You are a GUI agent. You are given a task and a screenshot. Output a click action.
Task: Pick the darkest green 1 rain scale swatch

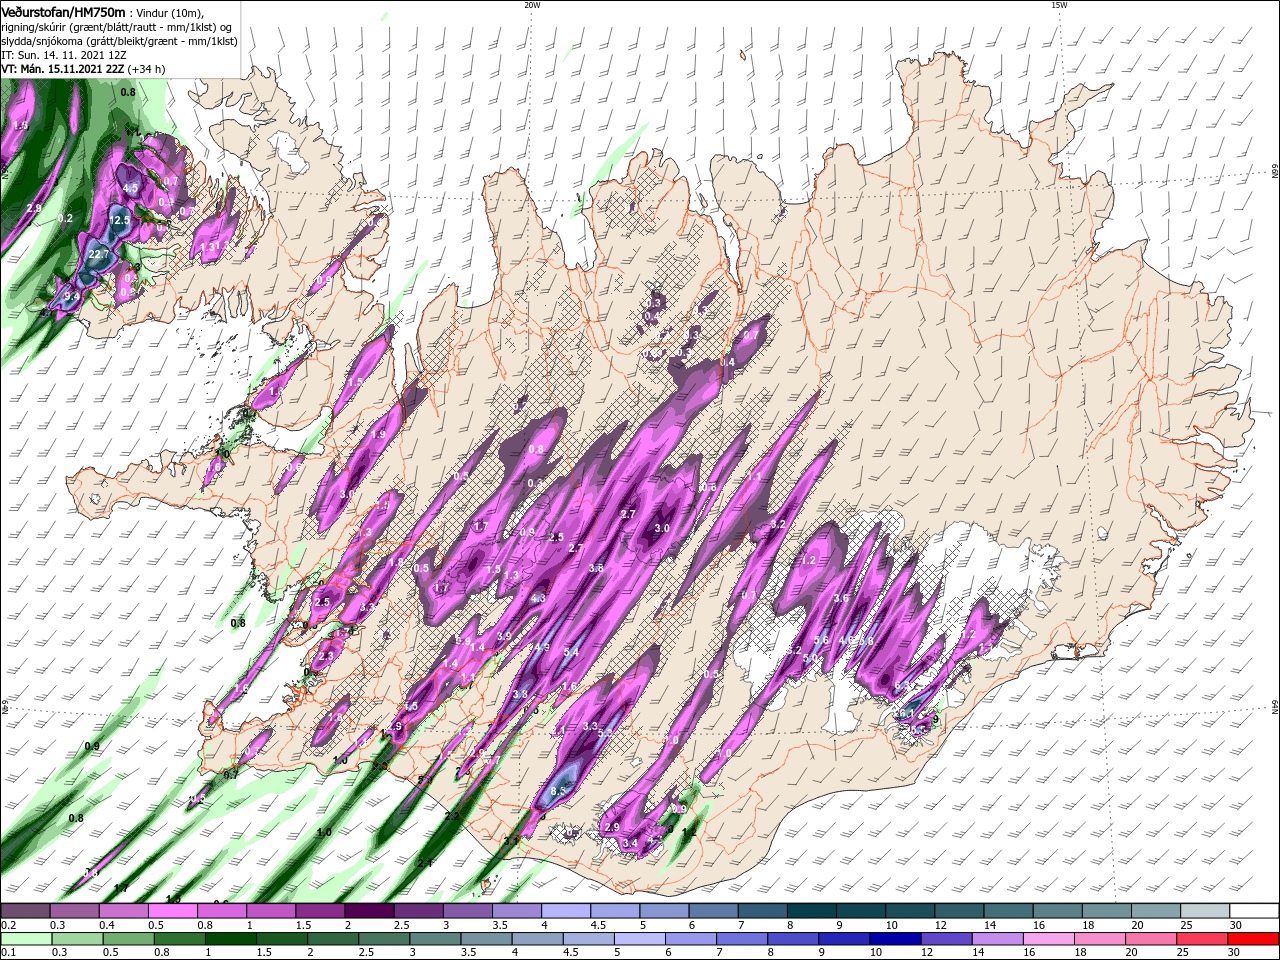pos(230,939)
